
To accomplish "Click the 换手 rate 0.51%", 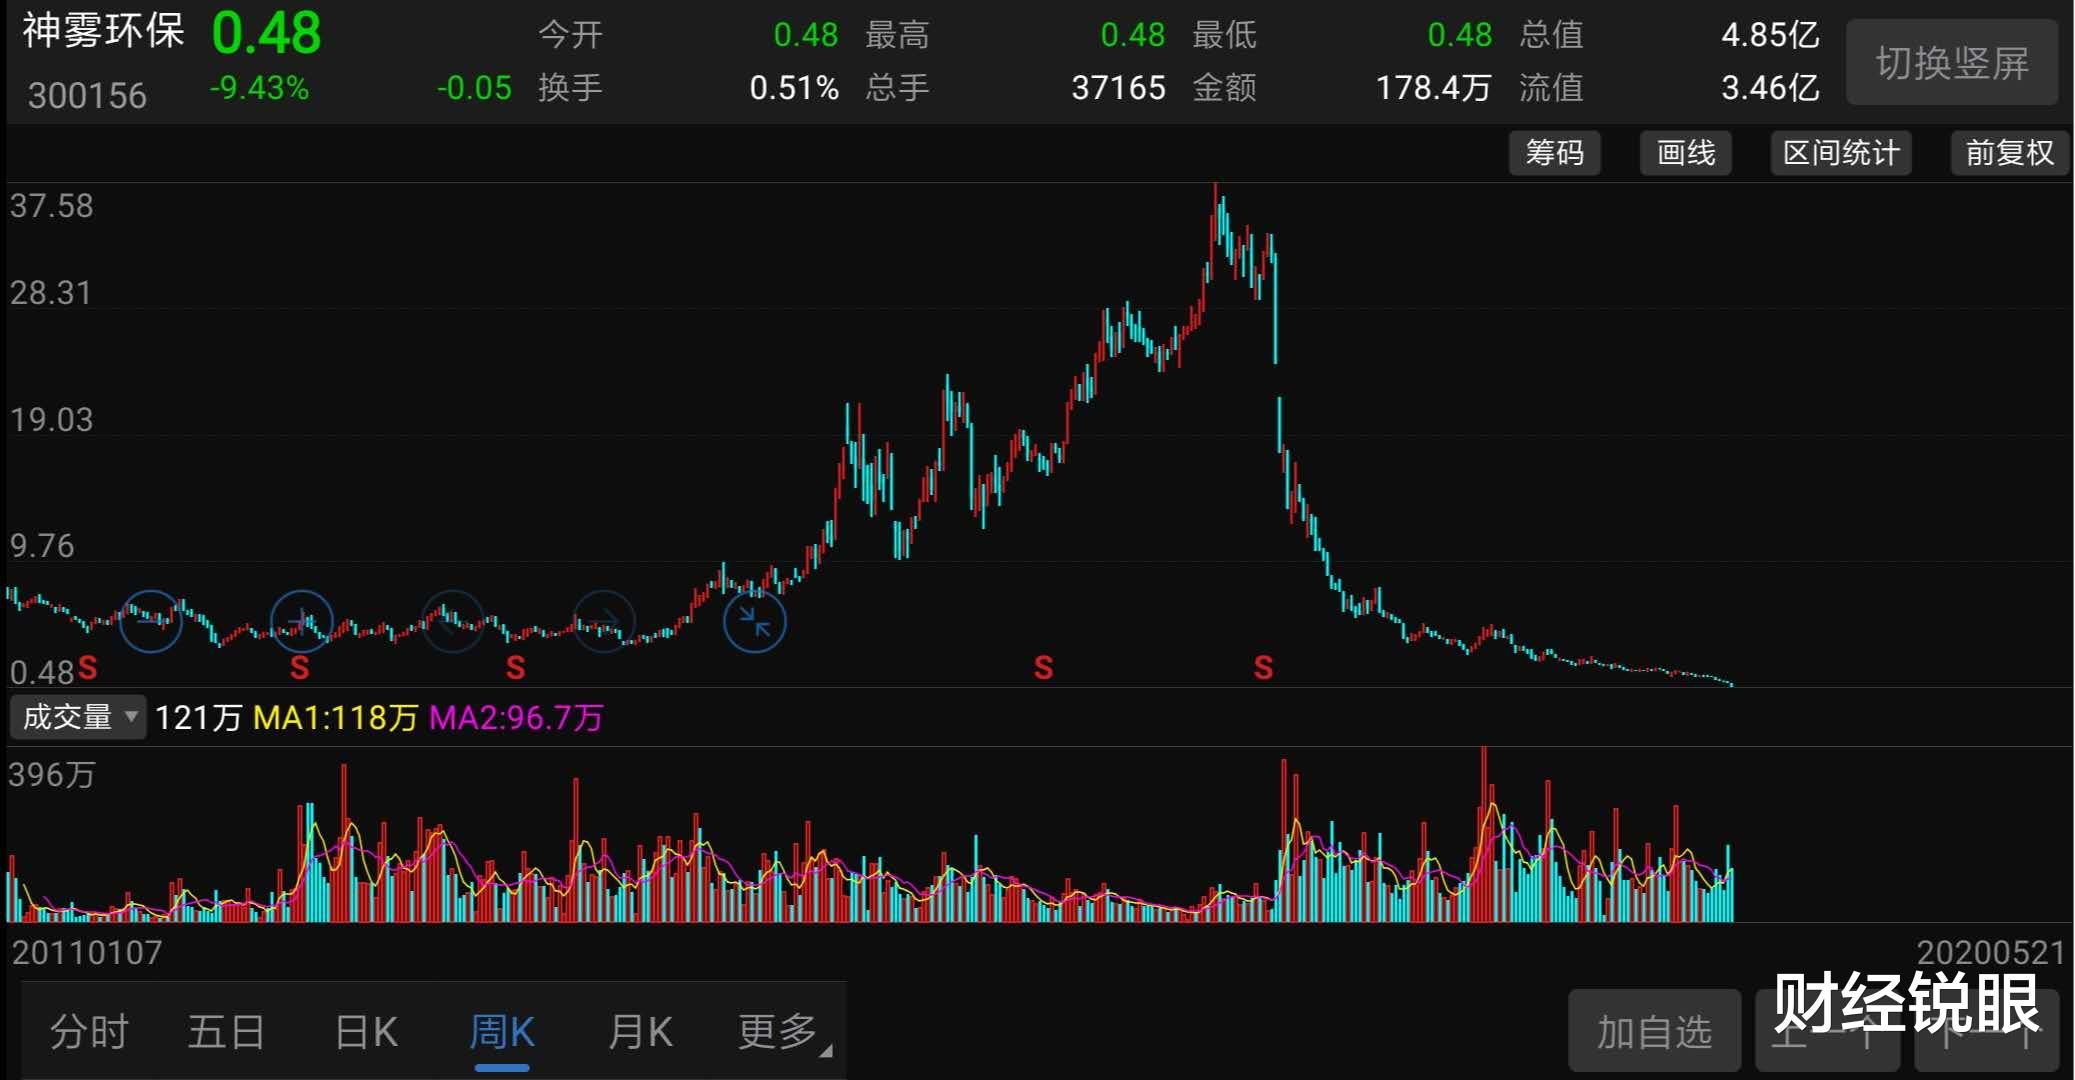I will pos(794,88).
